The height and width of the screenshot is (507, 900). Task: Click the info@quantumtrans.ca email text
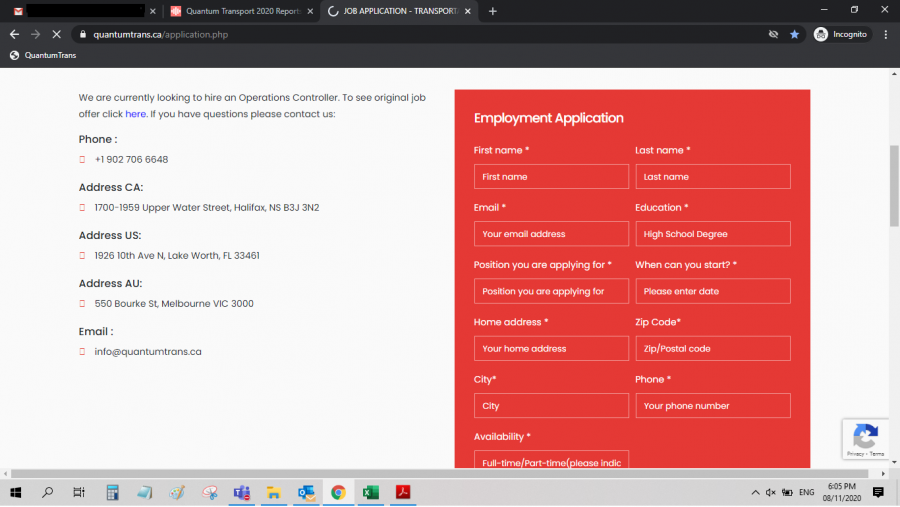(x=148, y=351)
